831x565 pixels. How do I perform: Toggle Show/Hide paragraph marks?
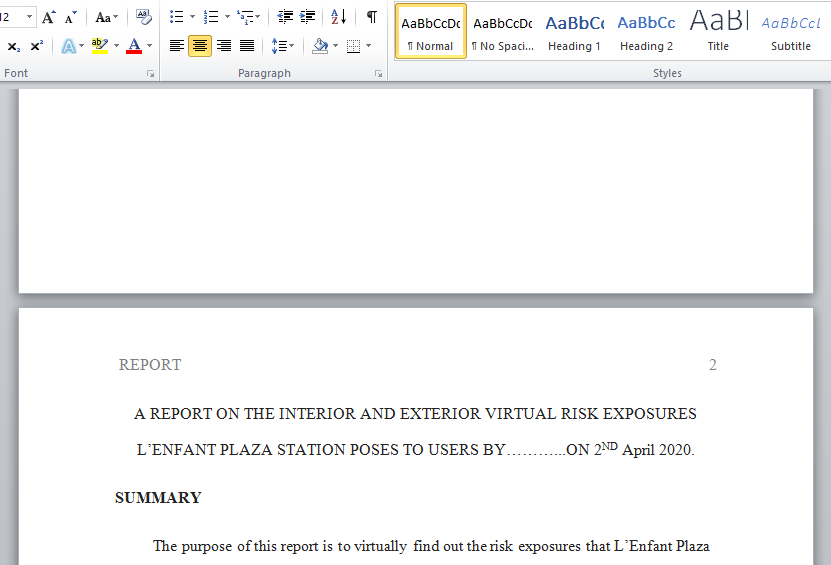372,17
